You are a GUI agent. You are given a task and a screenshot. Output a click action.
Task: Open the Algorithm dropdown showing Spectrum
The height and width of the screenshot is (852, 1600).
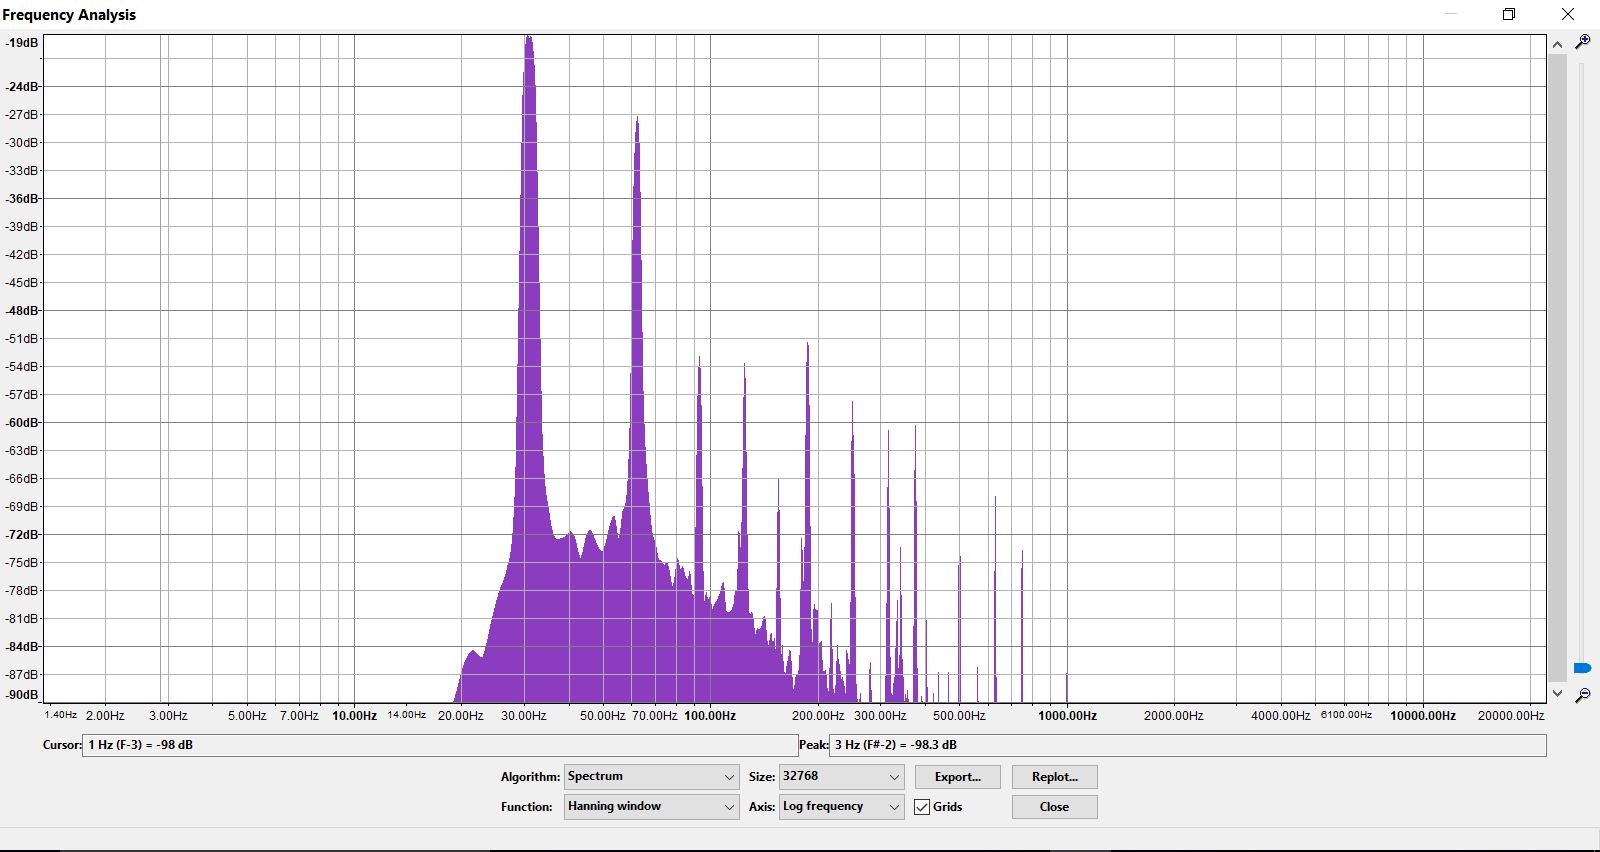pos(651,777)
